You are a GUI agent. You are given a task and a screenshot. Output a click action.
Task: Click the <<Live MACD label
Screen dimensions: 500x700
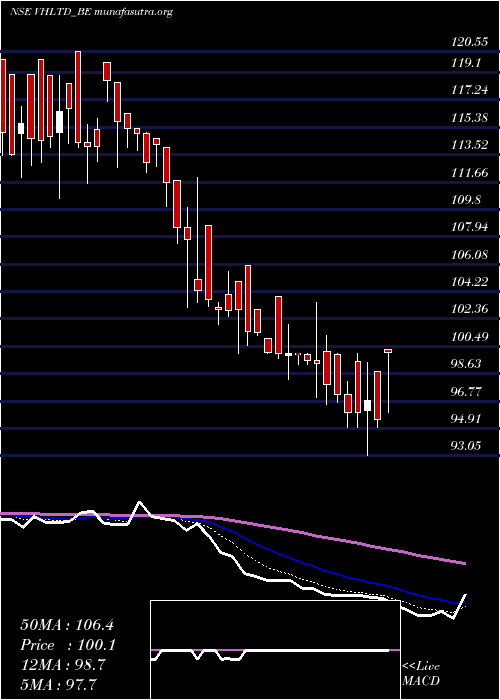tap(421, 674)
